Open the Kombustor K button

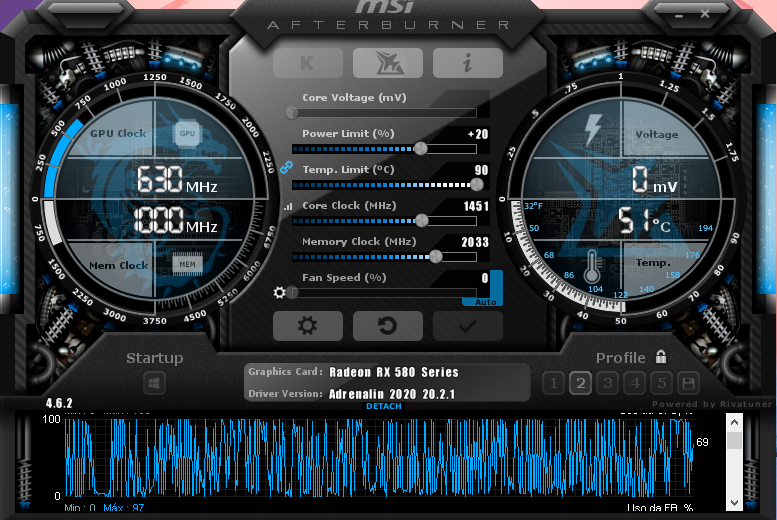coord(307,63)
